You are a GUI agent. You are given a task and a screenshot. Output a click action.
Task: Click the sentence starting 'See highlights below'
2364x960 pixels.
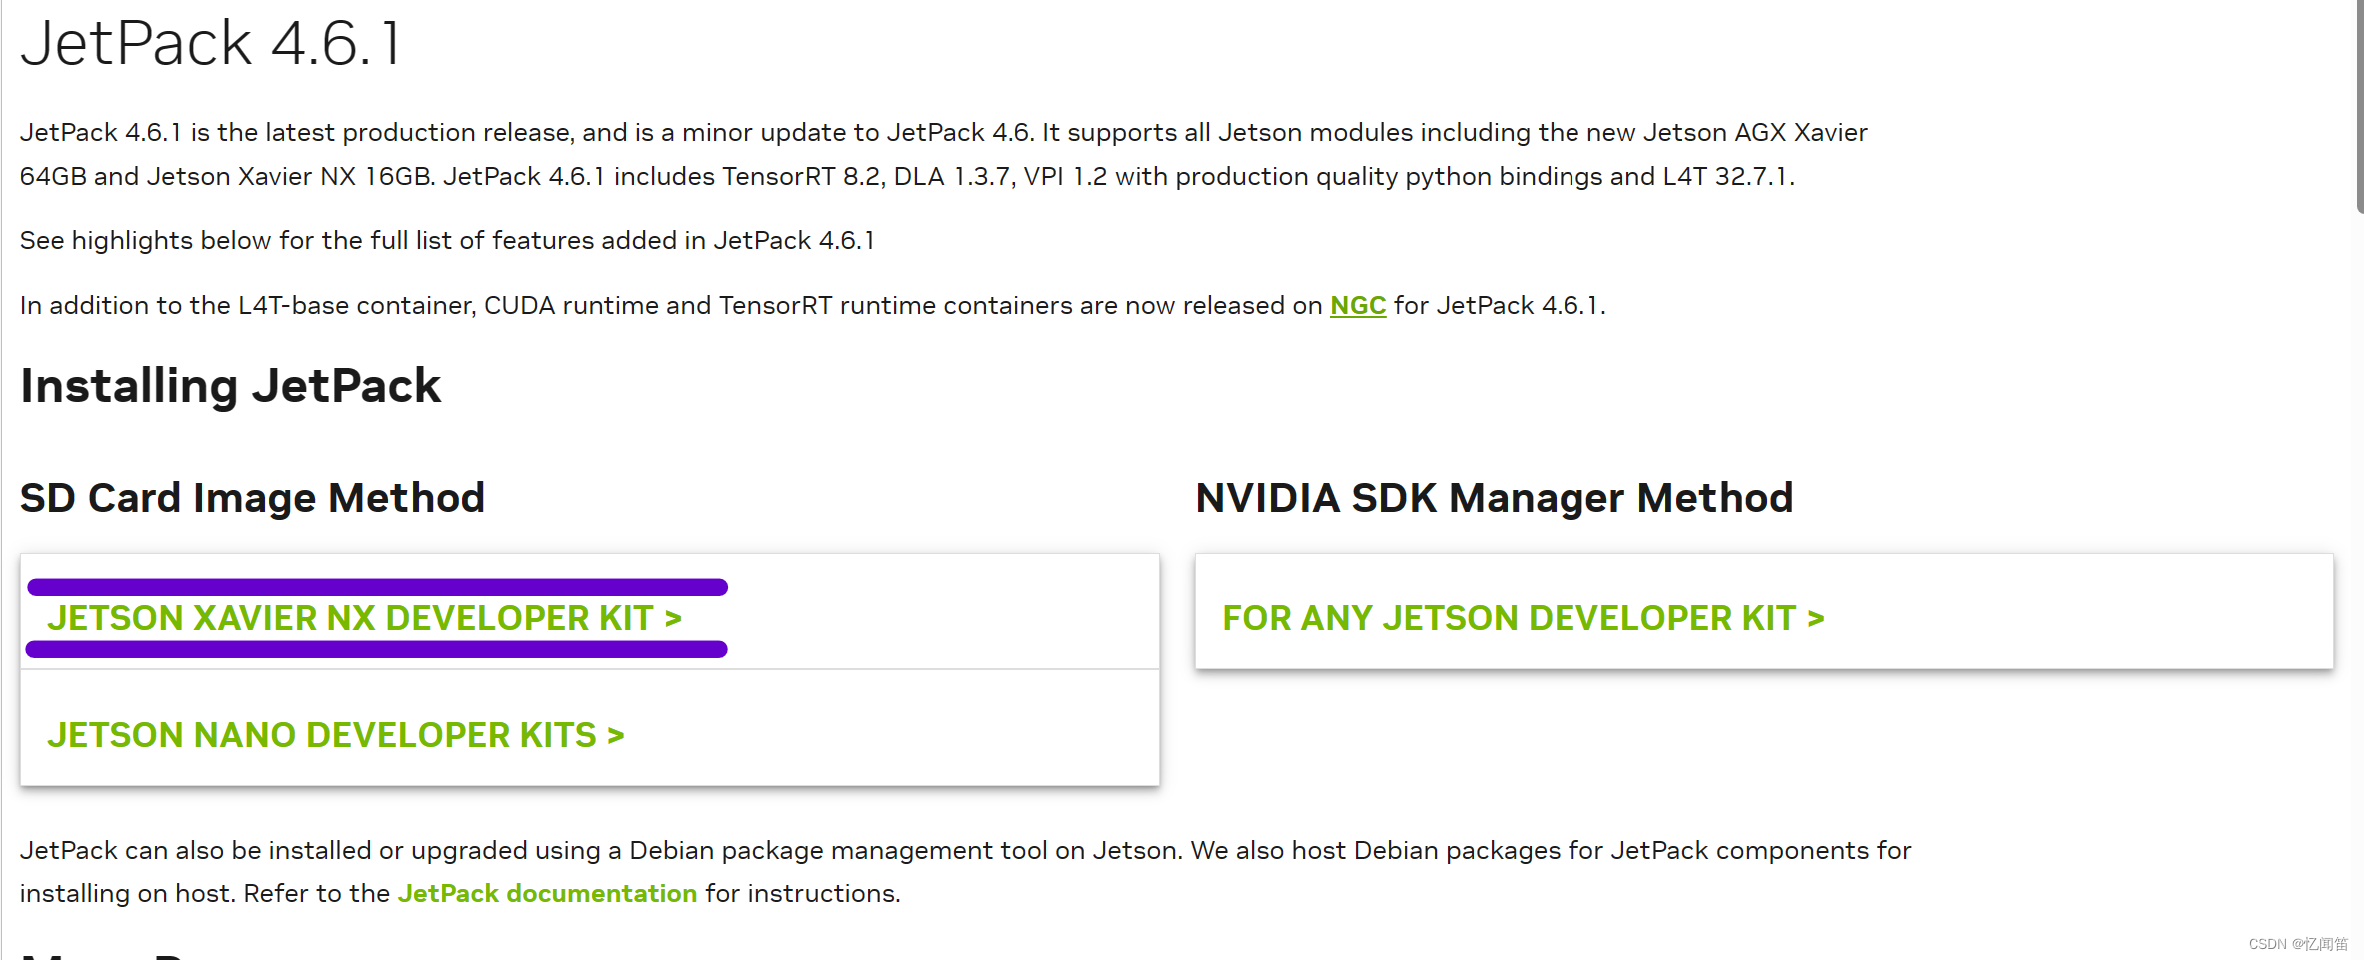click(447, 241)
